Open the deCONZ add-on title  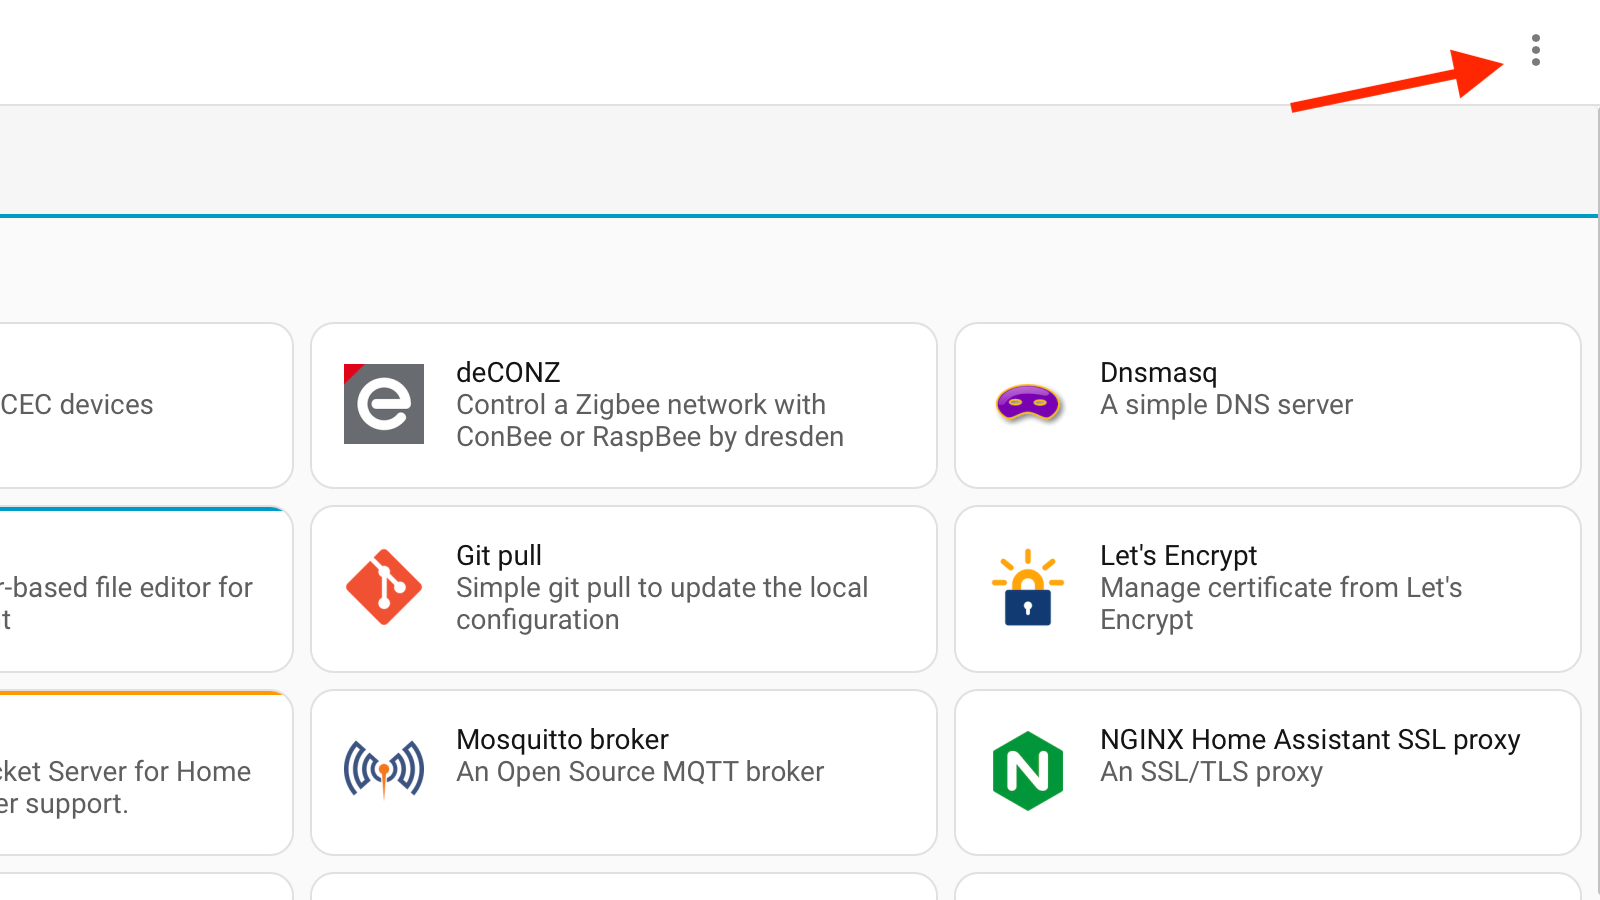tap(508, 372)
